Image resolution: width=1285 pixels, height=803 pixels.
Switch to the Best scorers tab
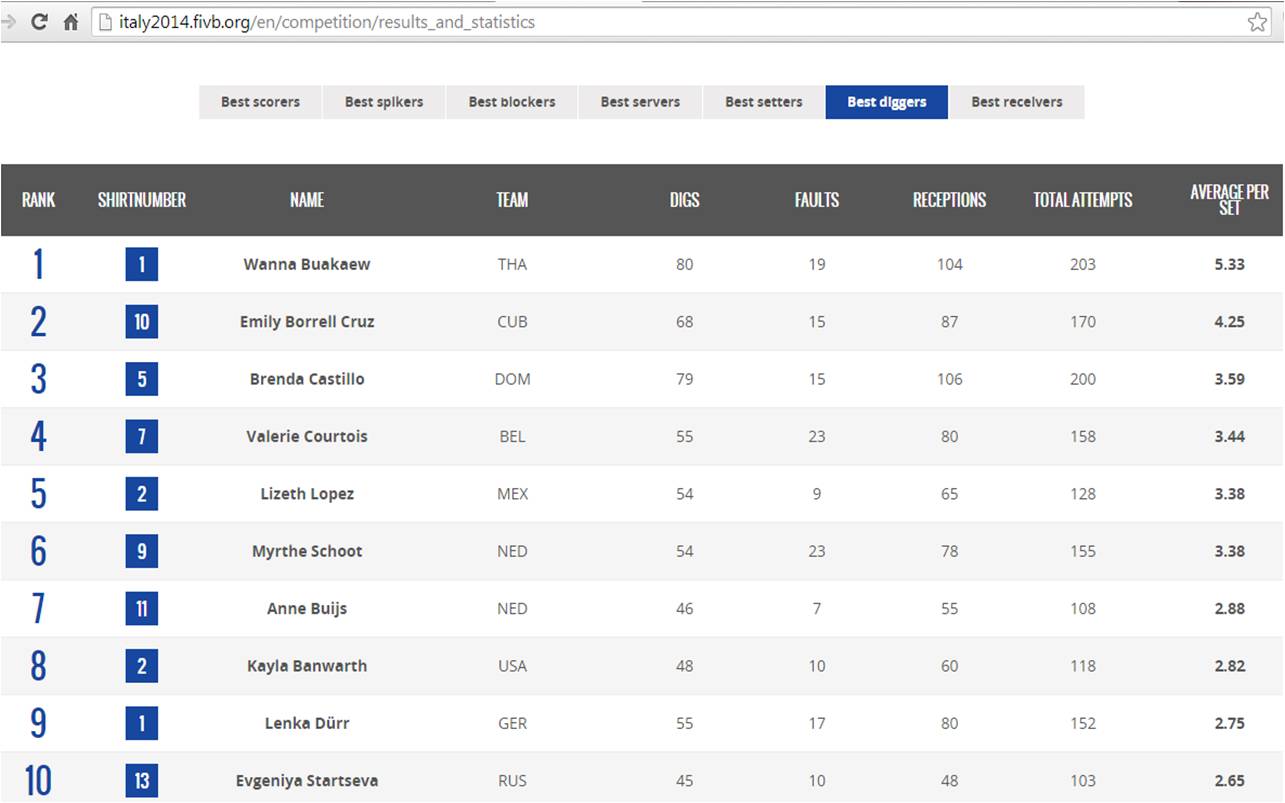point(260,102)
